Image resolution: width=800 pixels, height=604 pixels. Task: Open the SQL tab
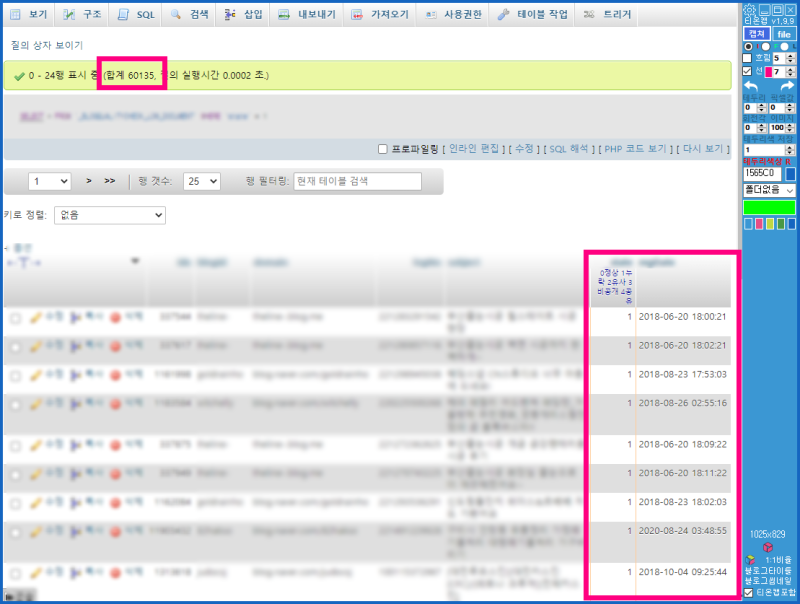tap(136, 14)
